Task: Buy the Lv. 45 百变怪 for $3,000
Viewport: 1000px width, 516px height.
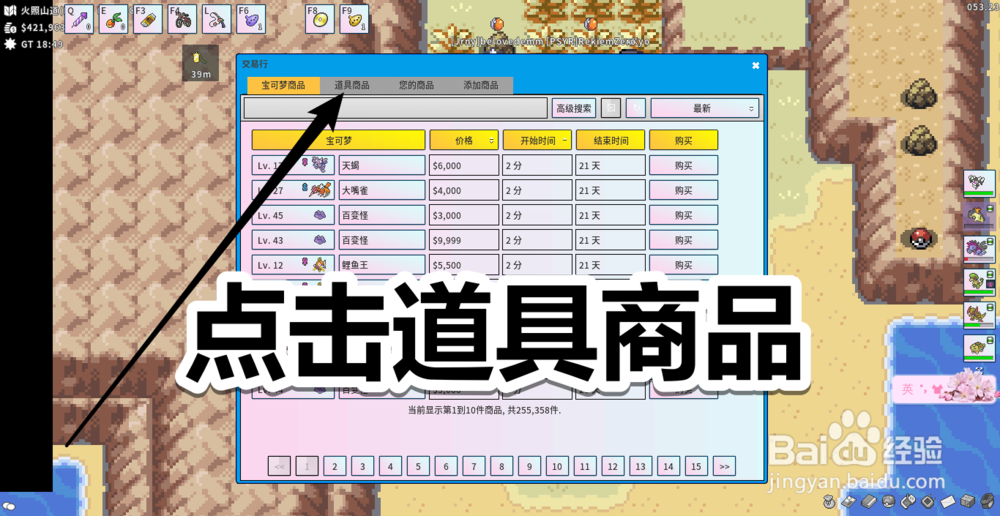Action: (684, 216)
